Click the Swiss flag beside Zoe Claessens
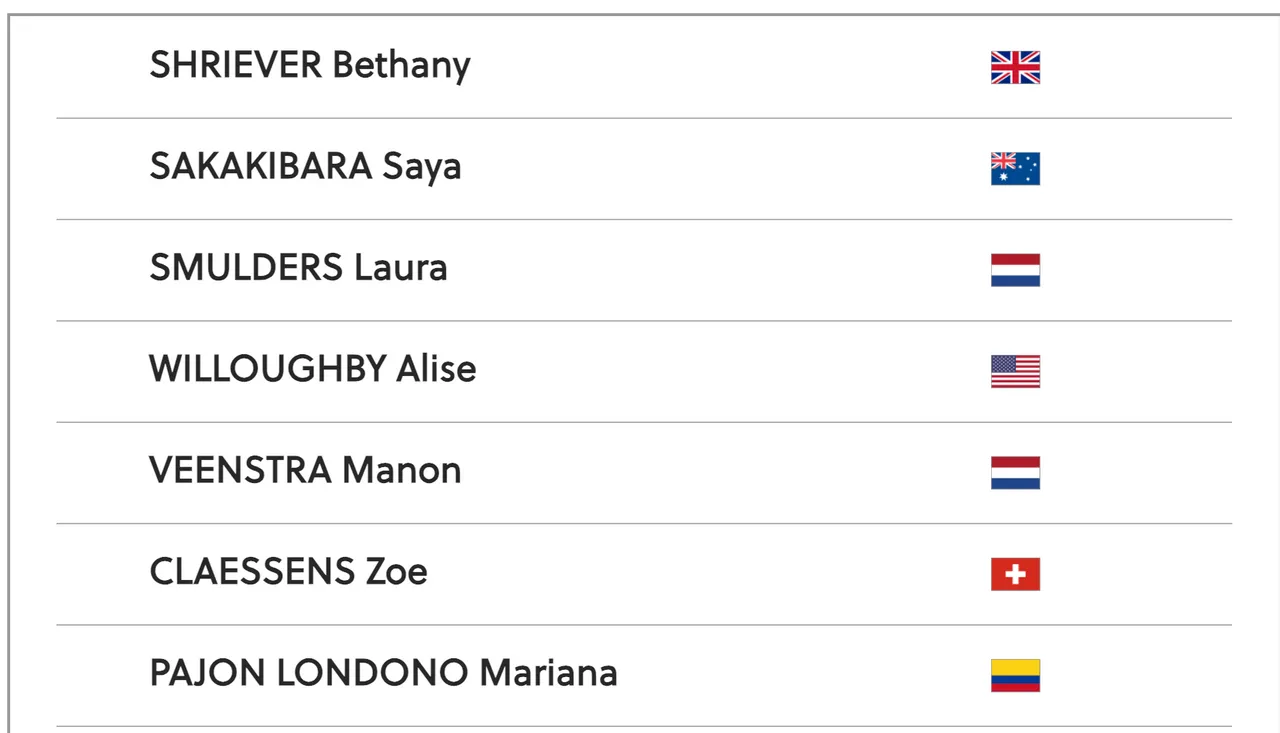Viewport: 1280px width, 733px height. 1015,574
